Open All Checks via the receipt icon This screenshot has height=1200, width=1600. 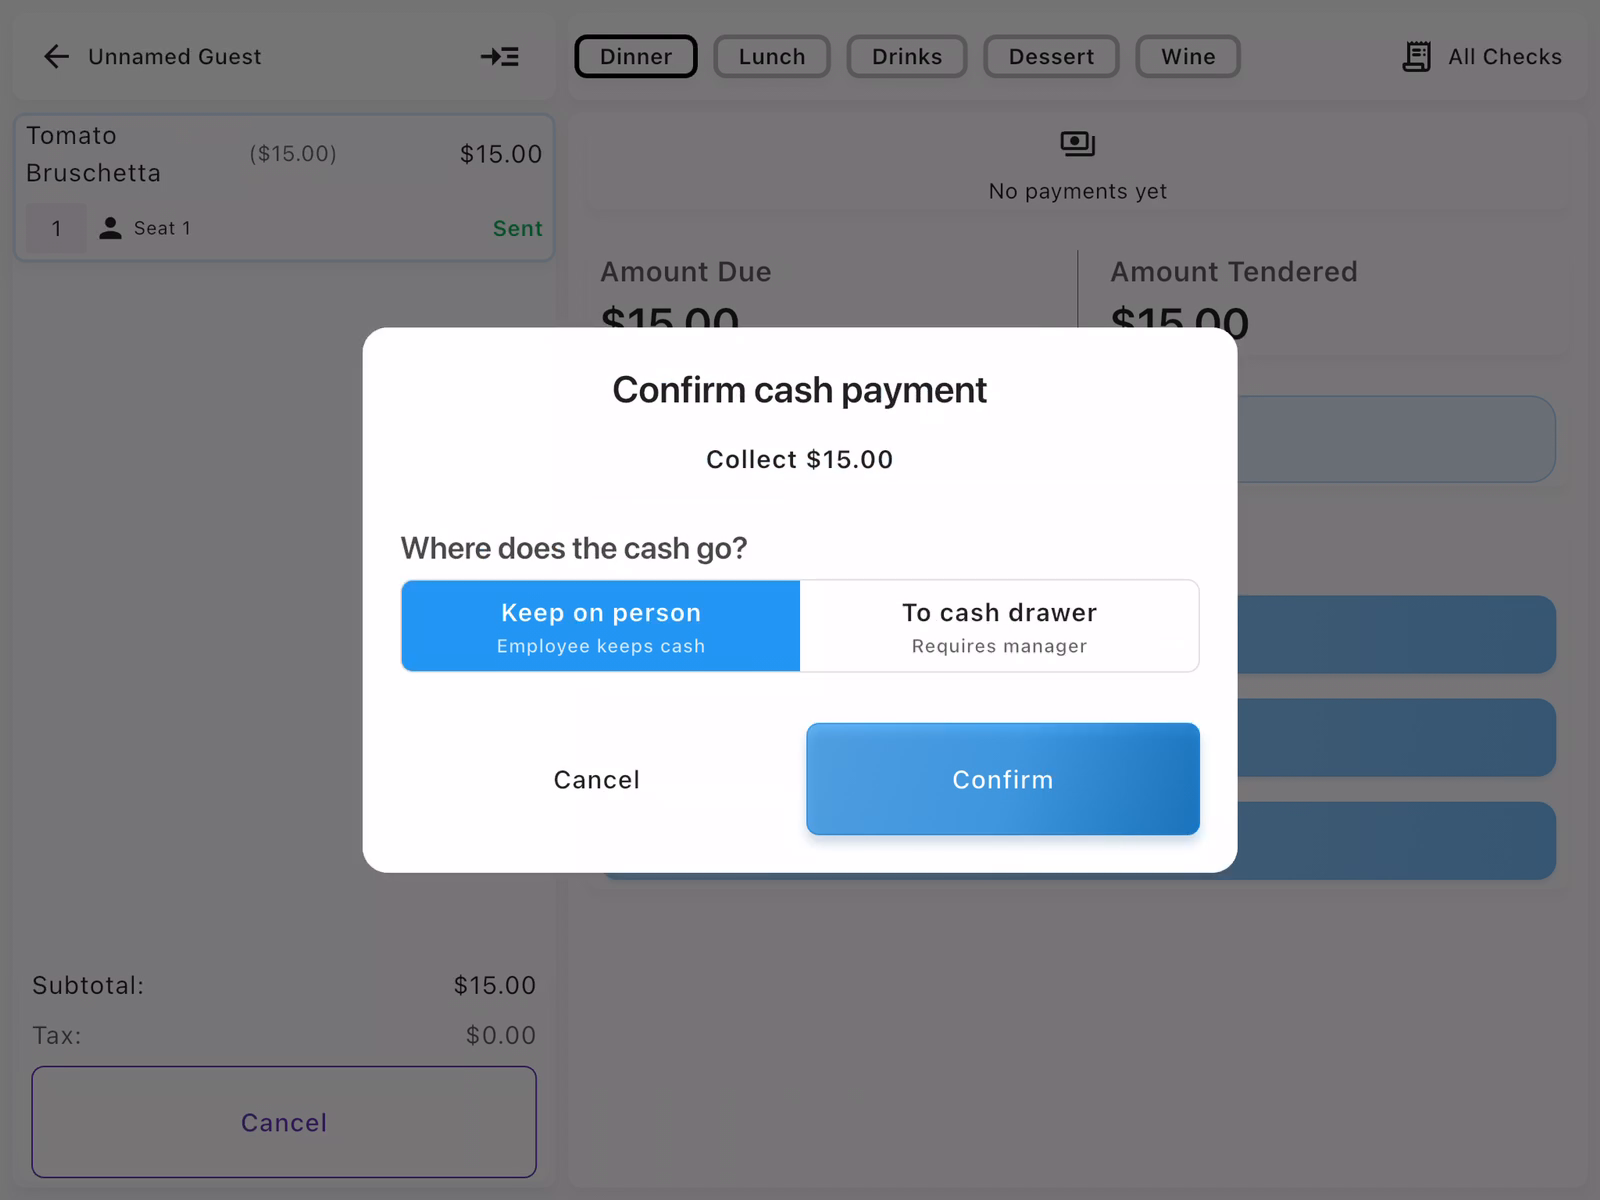[x=1416, y=56]
